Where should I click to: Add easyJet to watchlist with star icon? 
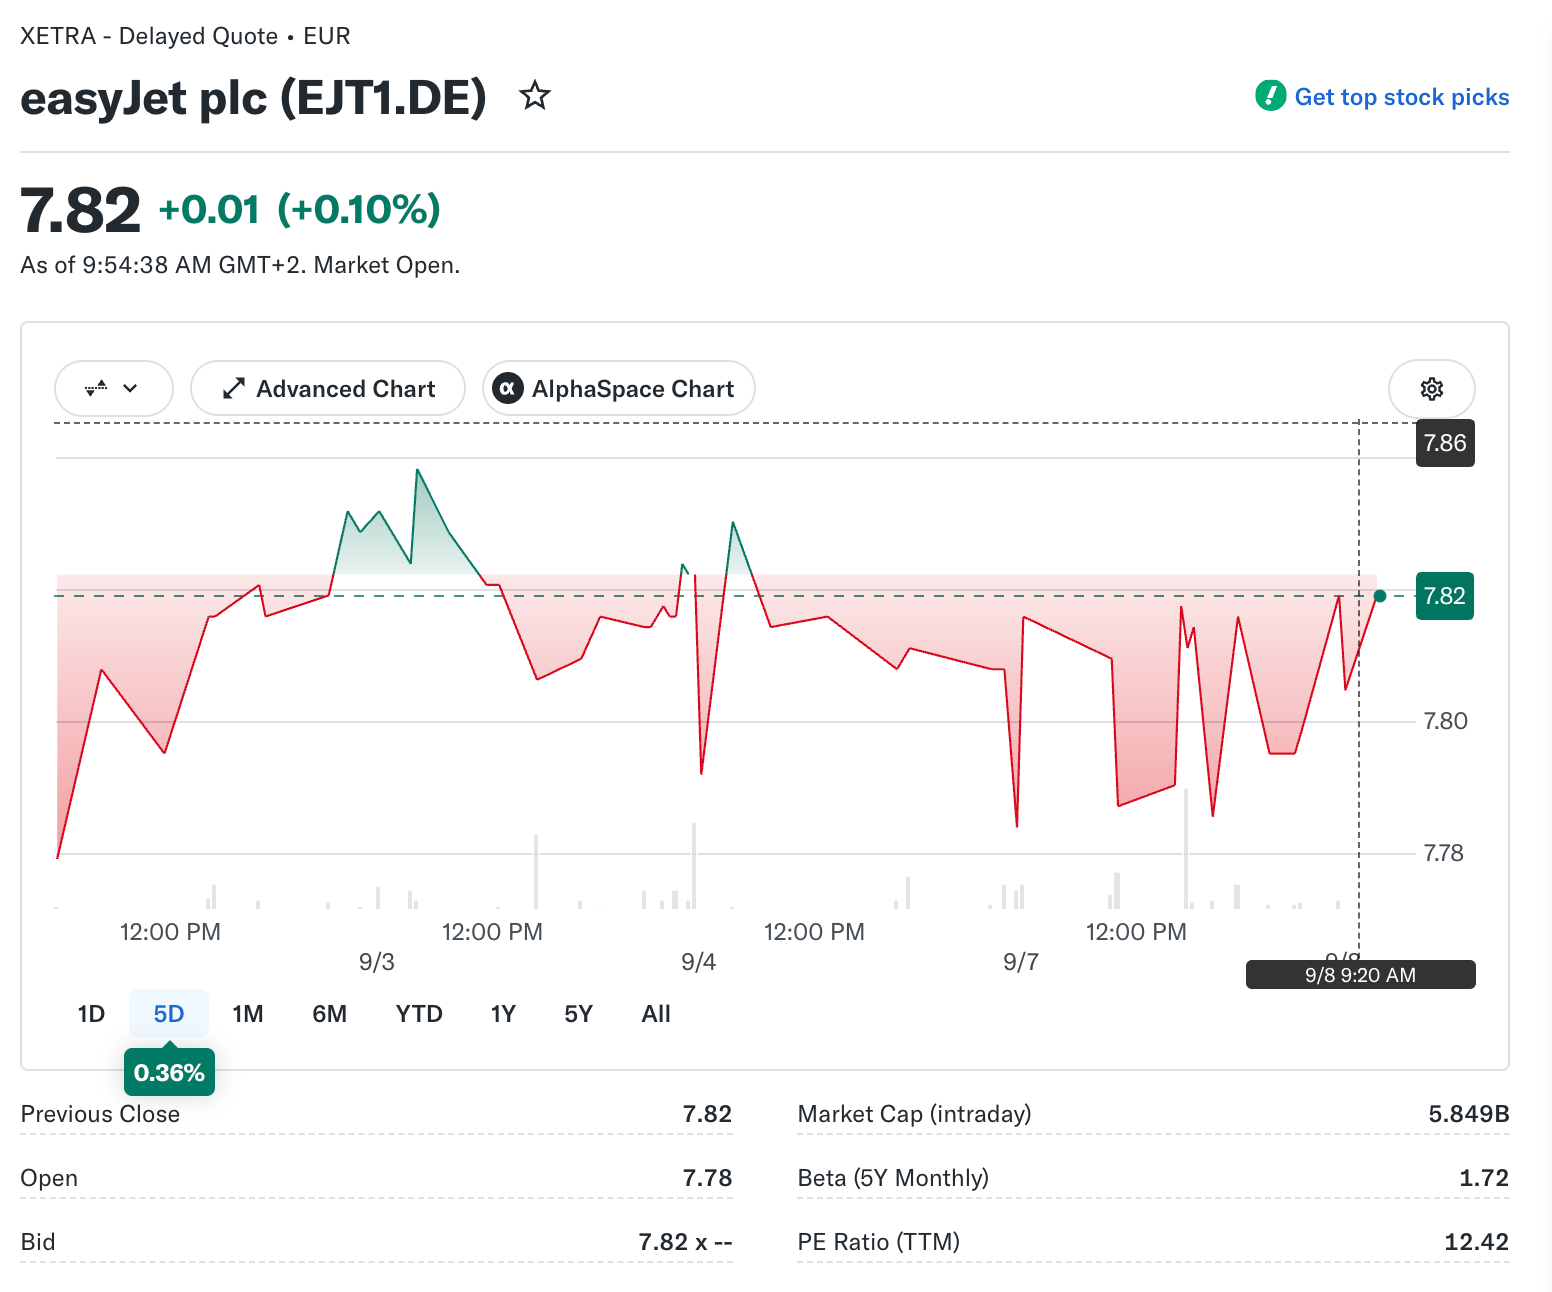click(535, 96)
